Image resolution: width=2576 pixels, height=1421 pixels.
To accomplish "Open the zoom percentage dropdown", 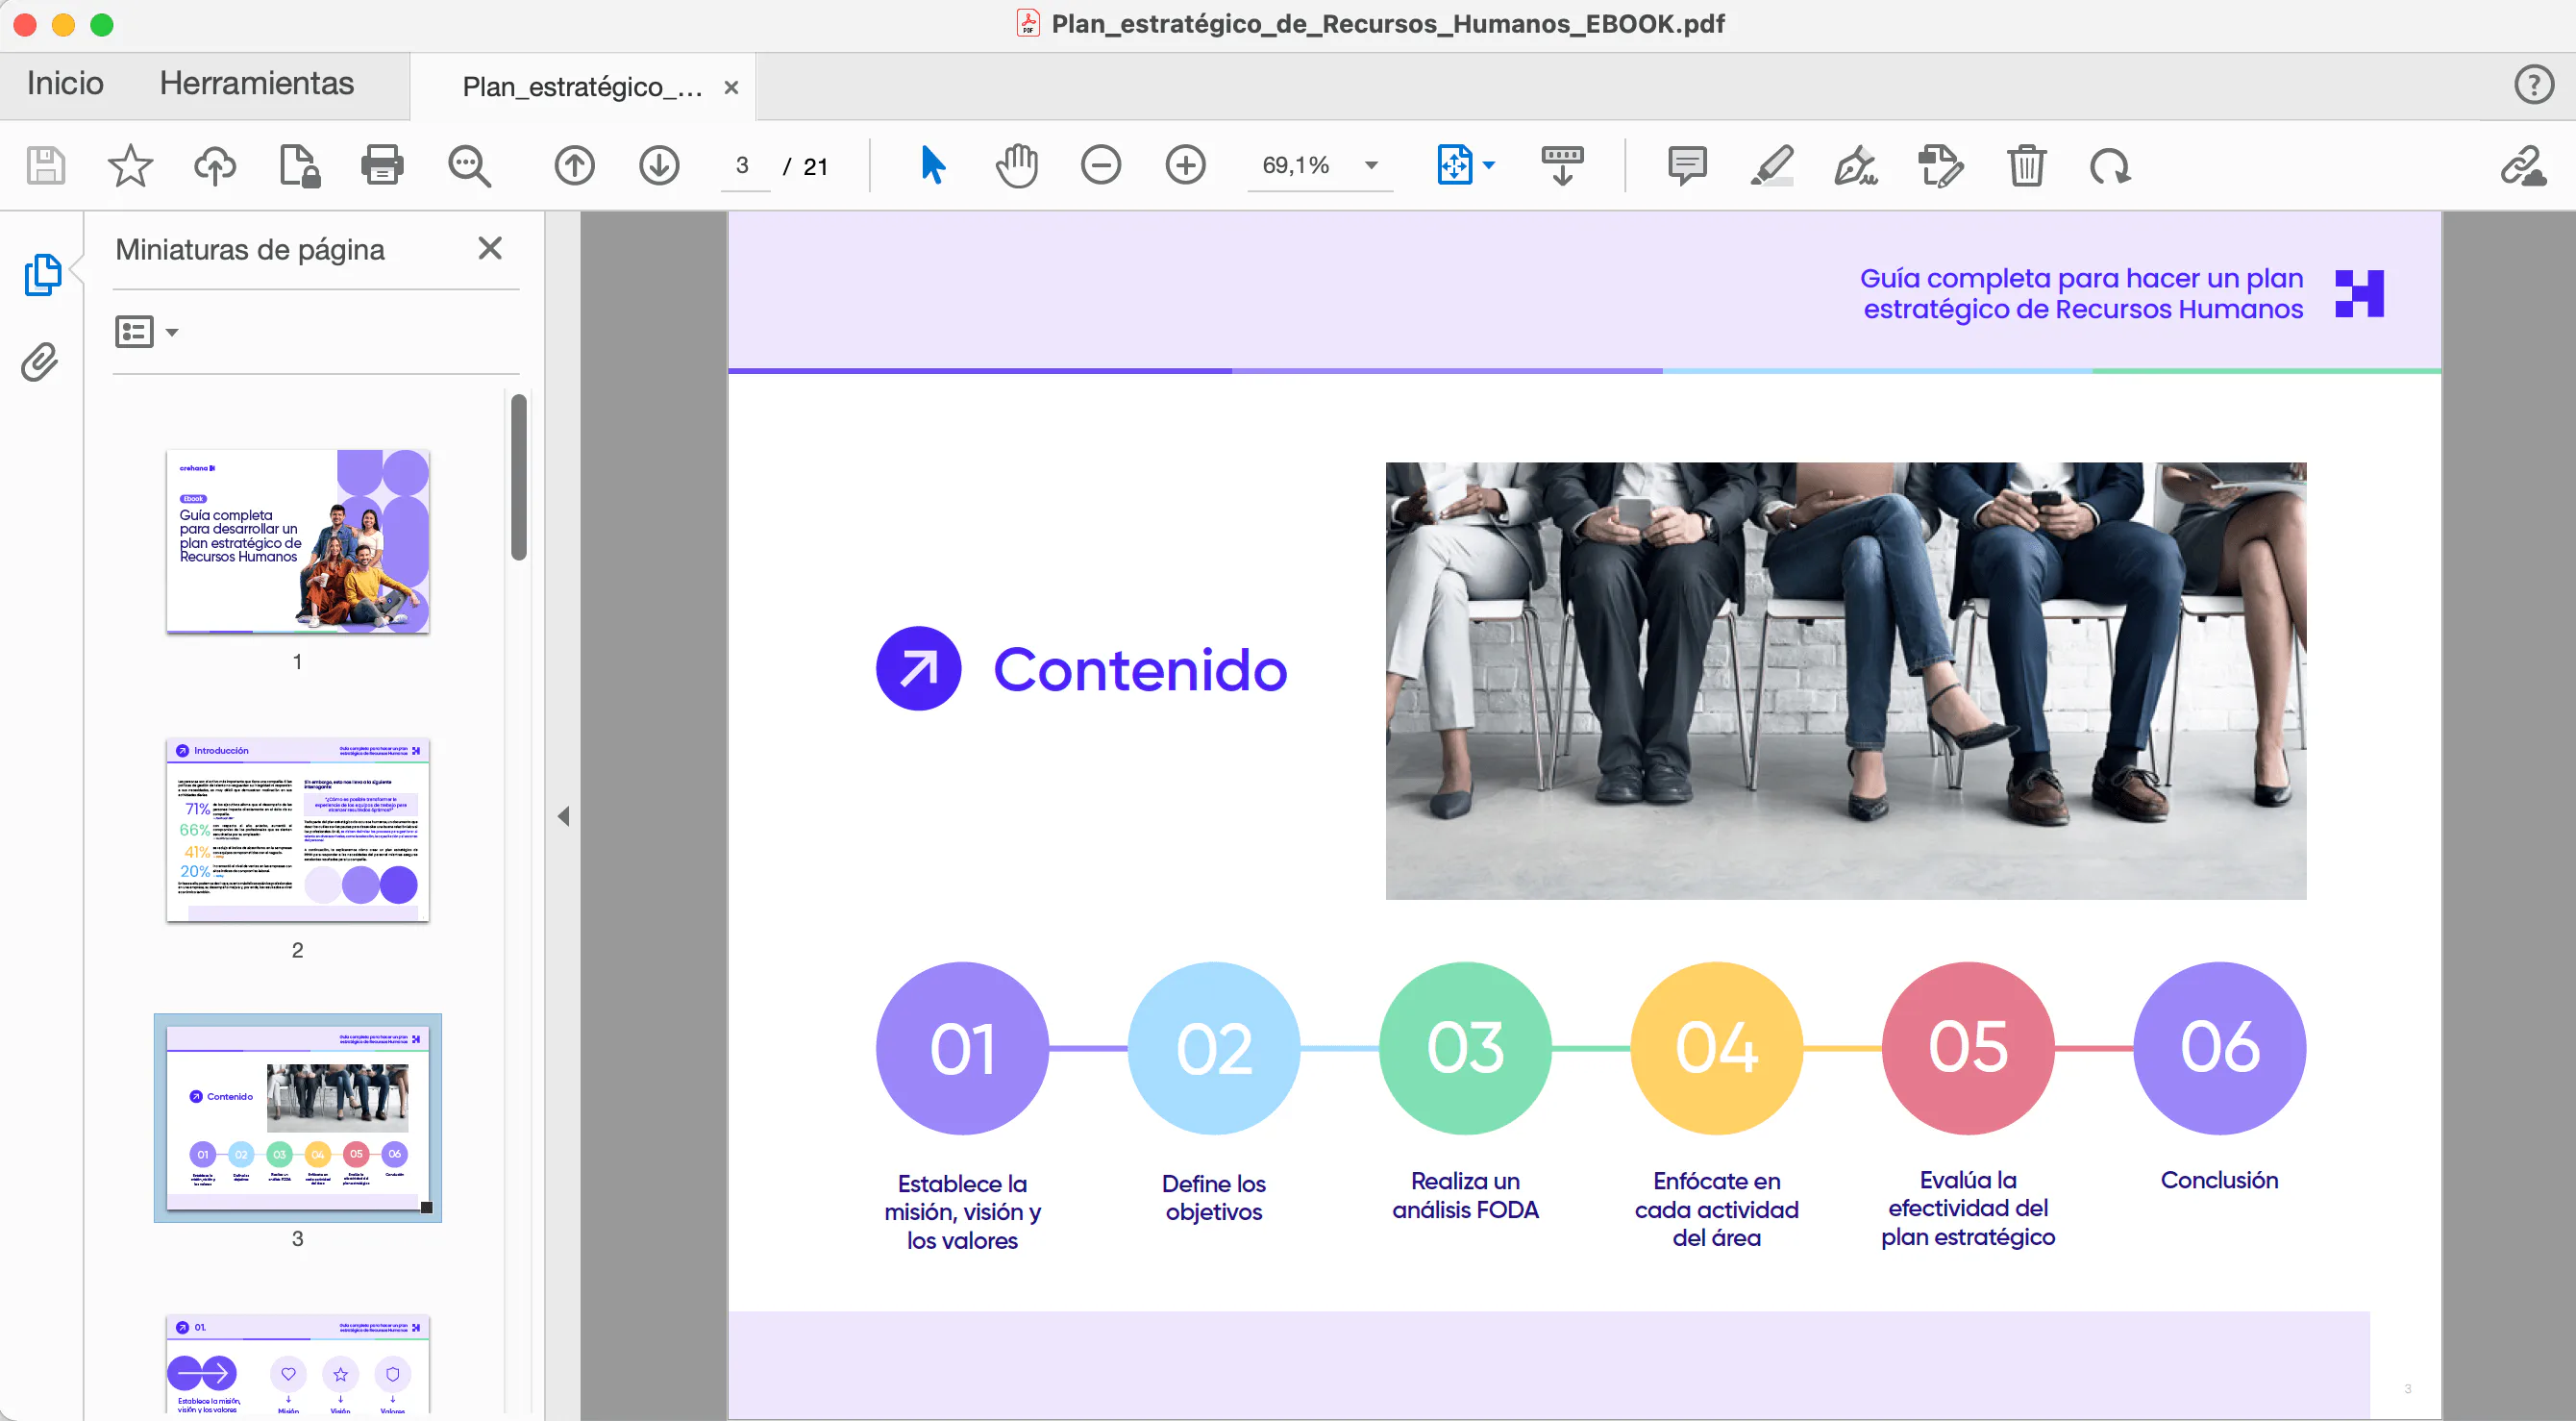I will [1371, 166].
